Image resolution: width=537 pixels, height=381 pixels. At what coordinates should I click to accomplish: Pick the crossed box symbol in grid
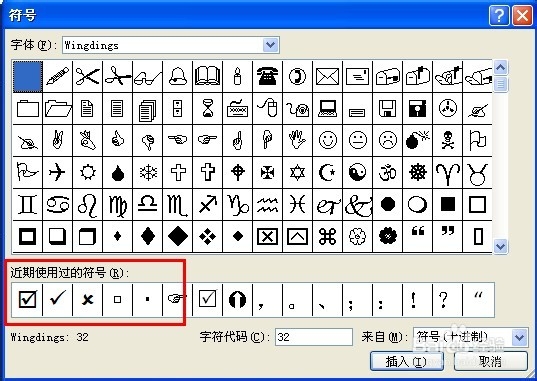(267, 236)
